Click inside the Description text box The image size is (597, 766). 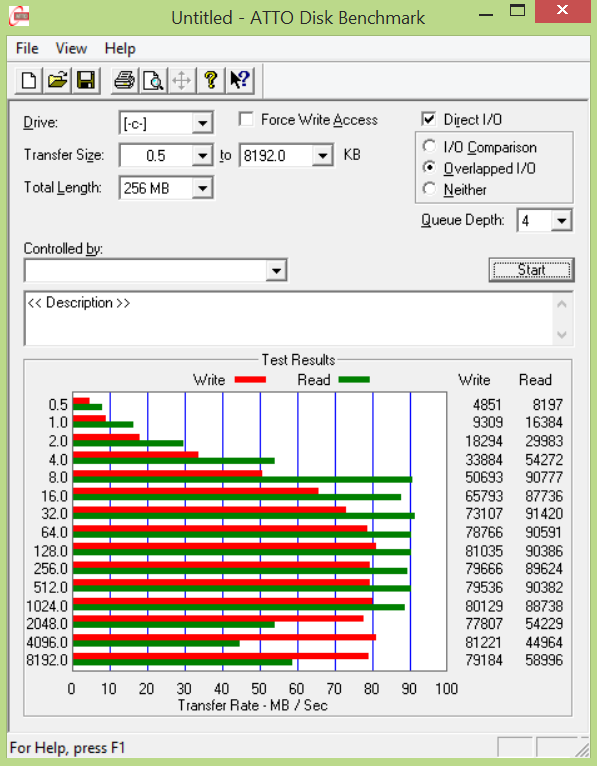288,319
